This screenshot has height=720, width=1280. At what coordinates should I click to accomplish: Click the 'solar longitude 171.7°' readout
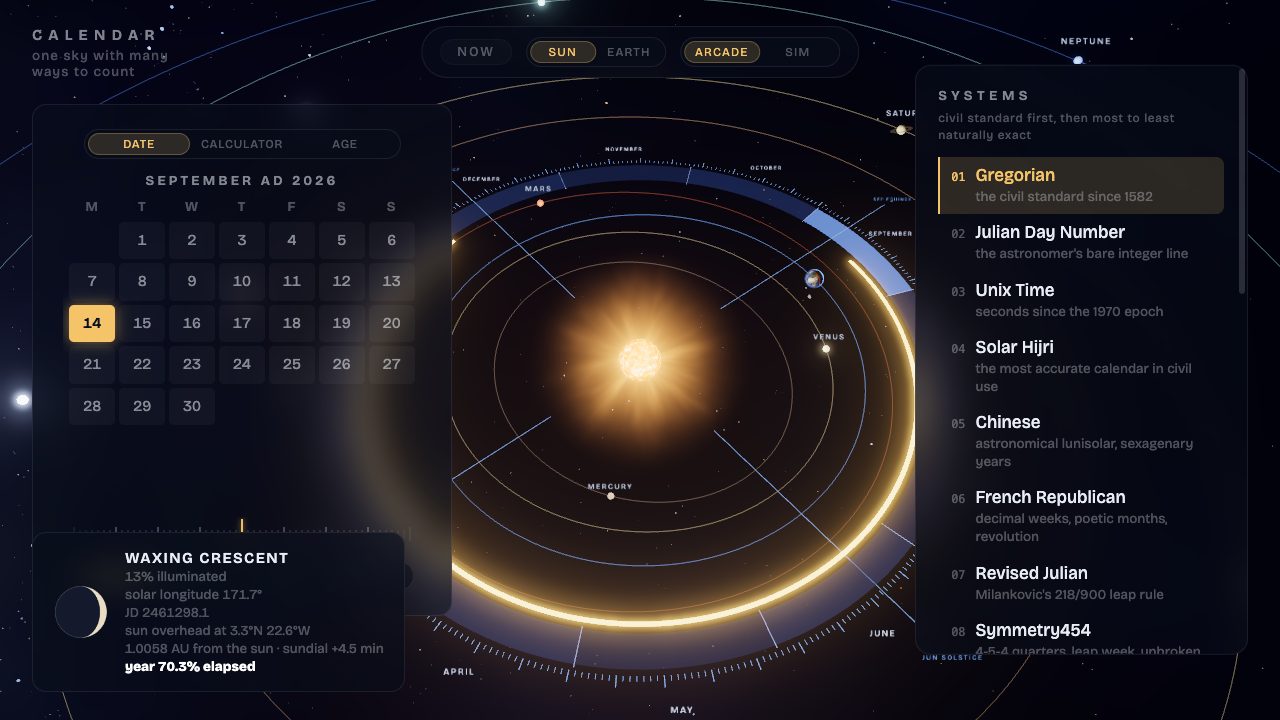(194, 594)
